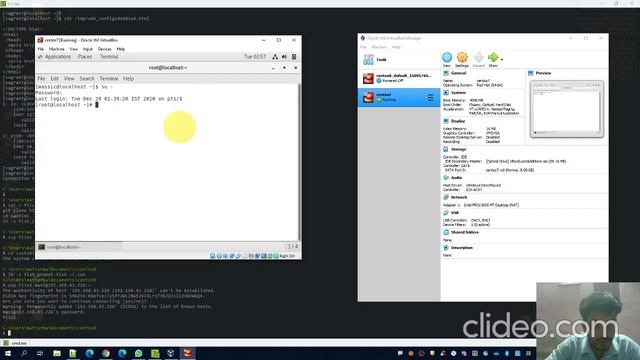
Task: Open the terminal's Search menu
Action: (x=87, y=78)
